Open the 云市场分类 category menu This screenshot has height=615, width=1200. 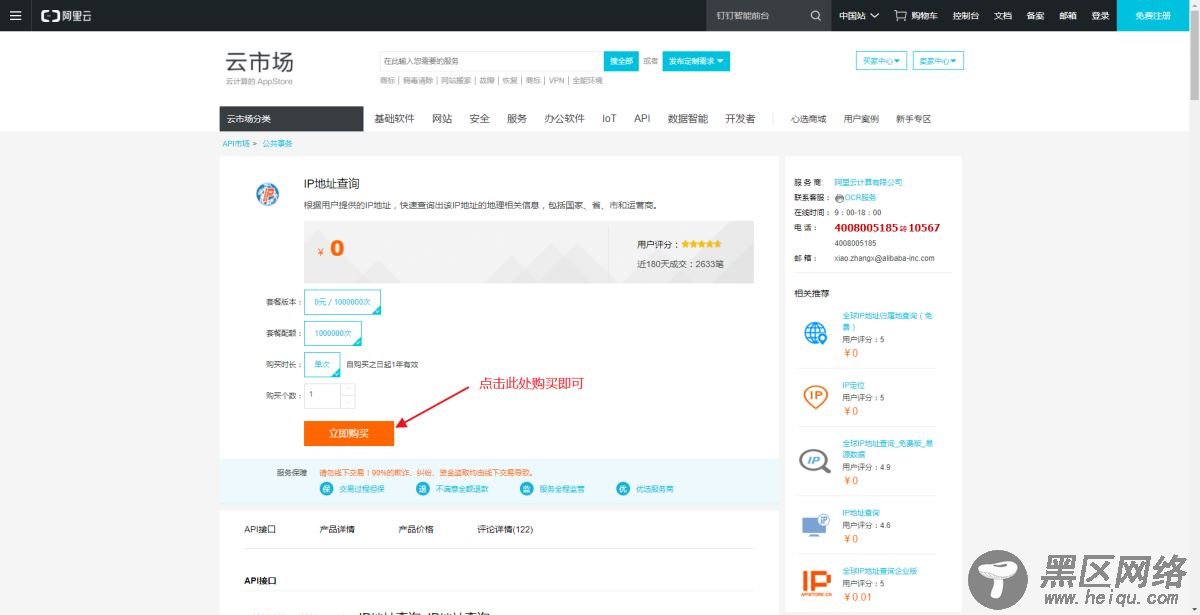[x=291, y=119]
